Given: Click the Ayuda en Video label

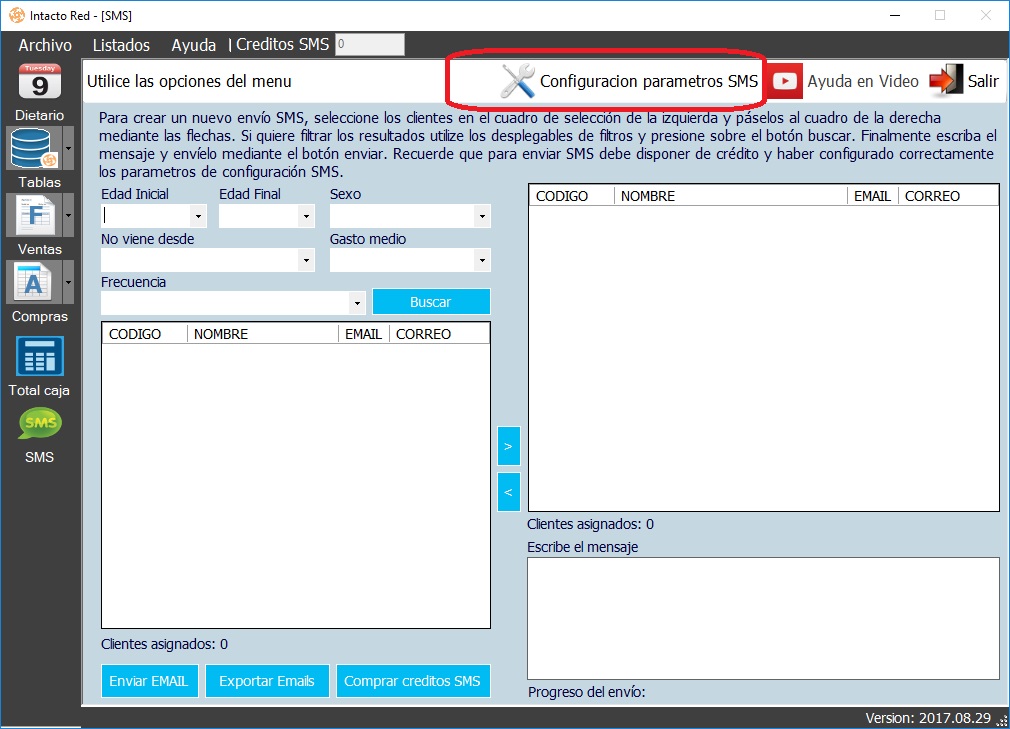Looking at the screenshot, I should (x=863, y=81).
